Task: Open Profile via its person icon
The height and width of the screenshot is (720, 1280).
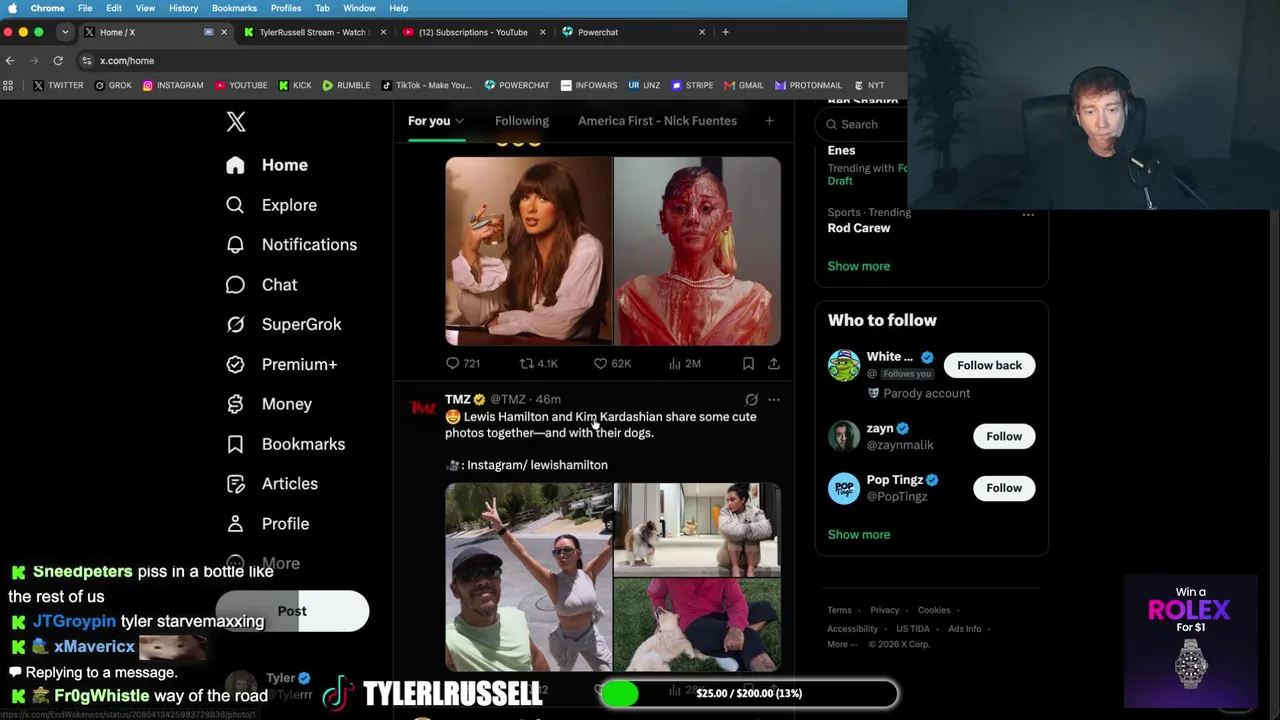Action: 235,524
